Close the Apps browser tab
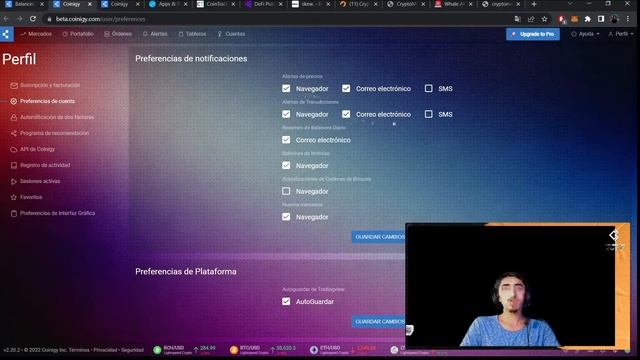 tap(186, 4)
